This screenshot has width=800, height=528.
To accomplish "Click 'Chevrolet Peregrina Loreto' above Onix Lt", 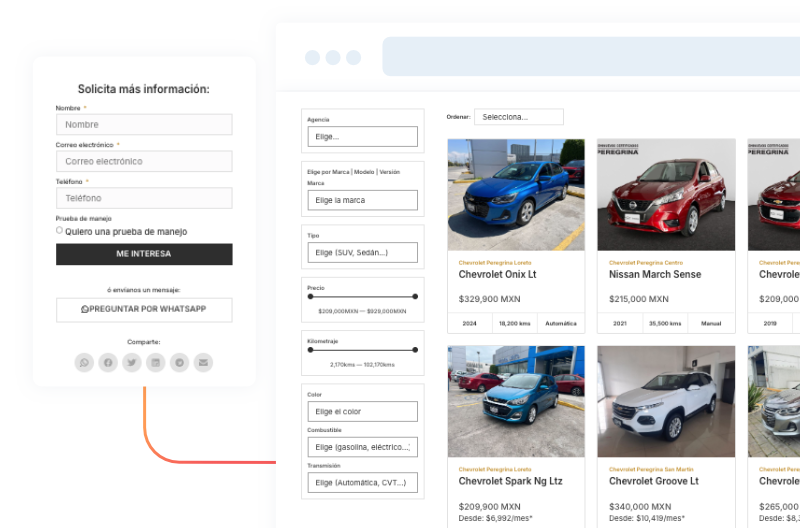I will pos(495,263).
